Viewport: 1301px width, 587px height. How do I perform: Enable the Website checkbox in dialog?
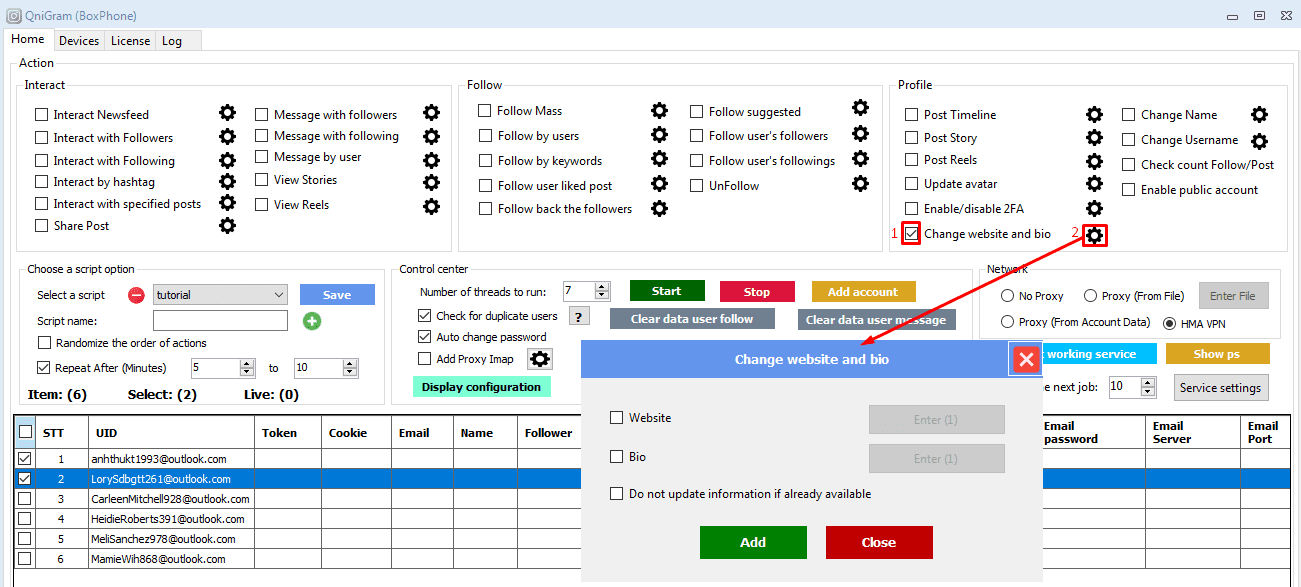617,418
